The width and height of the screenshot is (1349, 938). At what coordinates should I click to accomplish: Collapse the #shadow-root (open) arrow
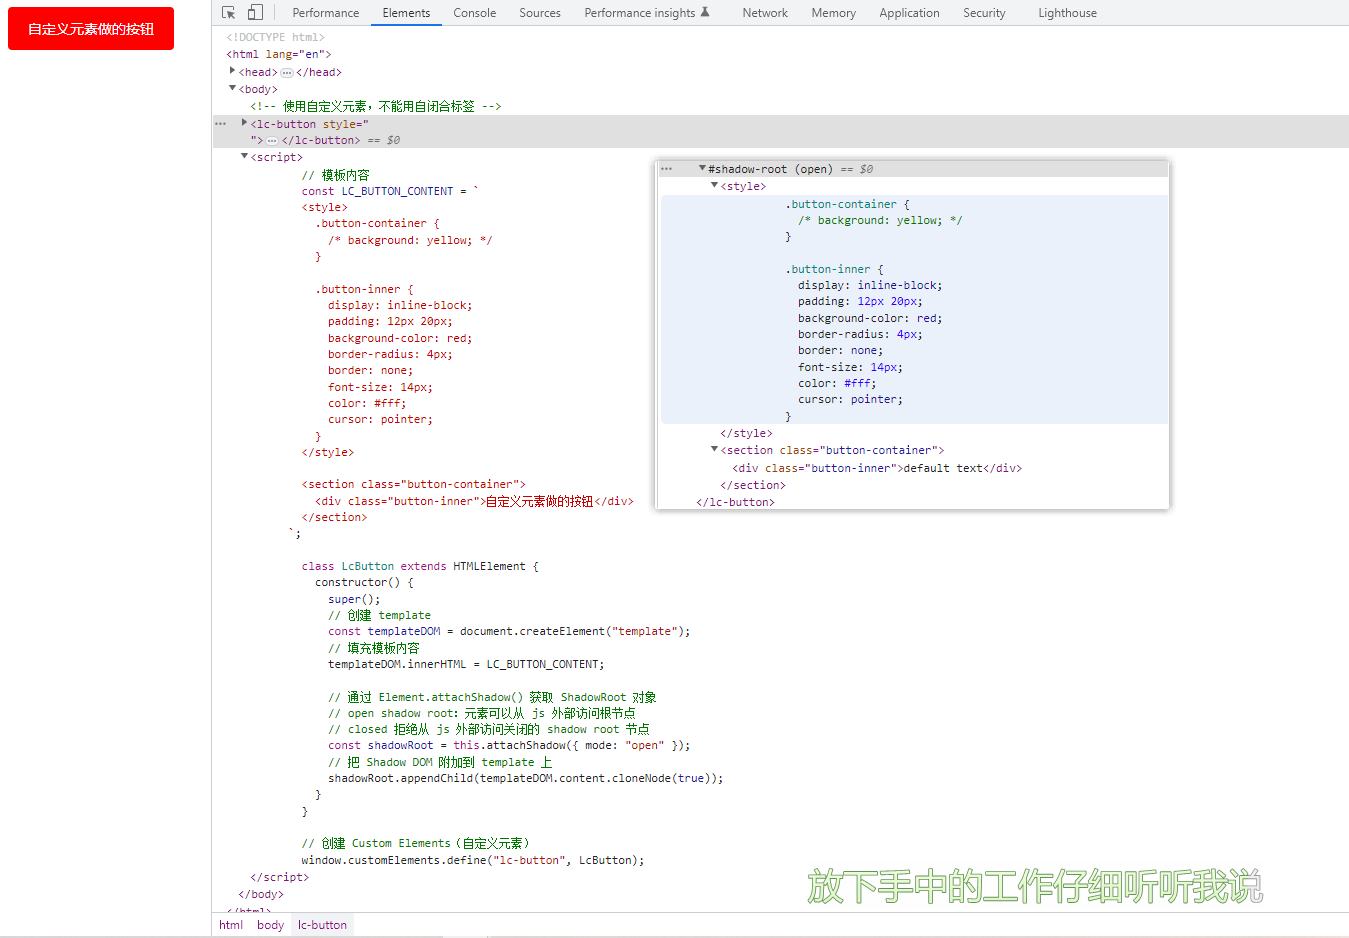pos(702,168)
